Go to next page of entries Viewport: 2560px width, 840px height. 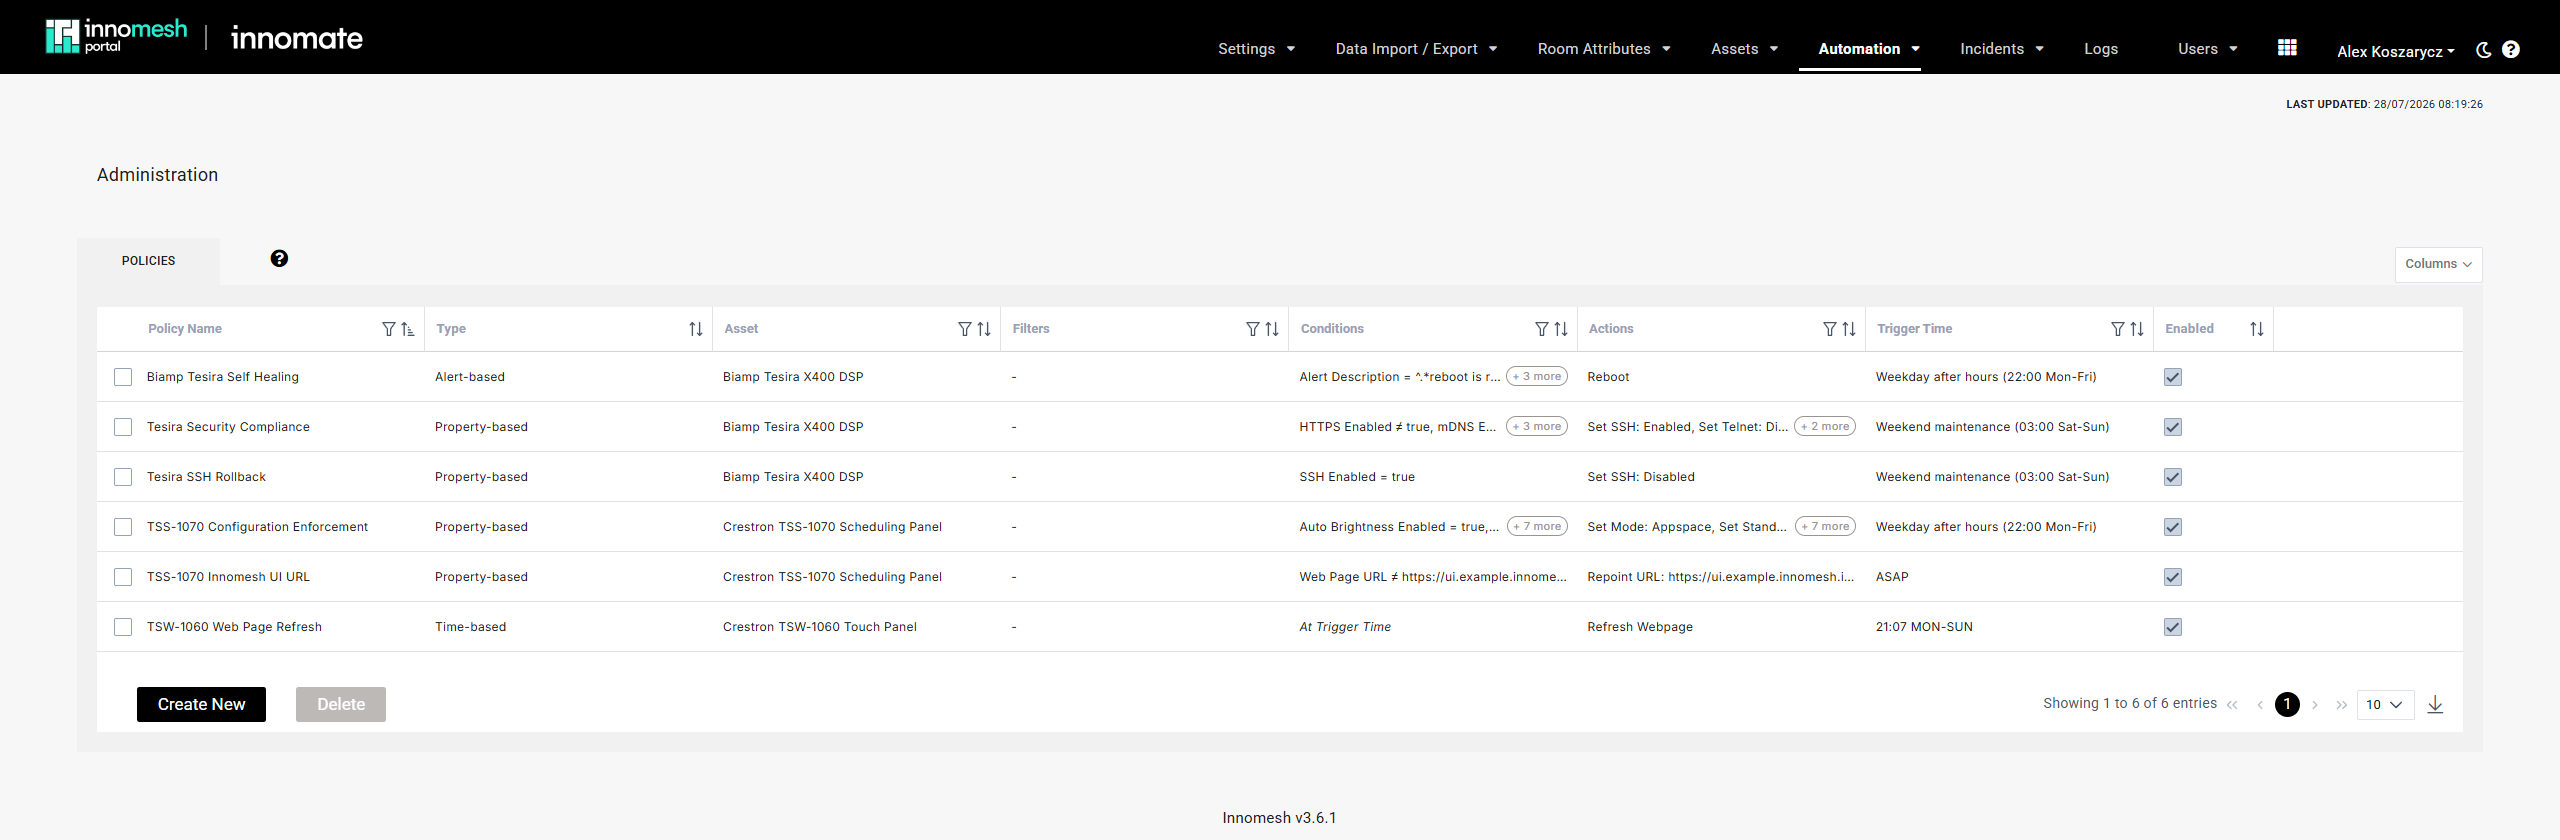point(2315,705)
